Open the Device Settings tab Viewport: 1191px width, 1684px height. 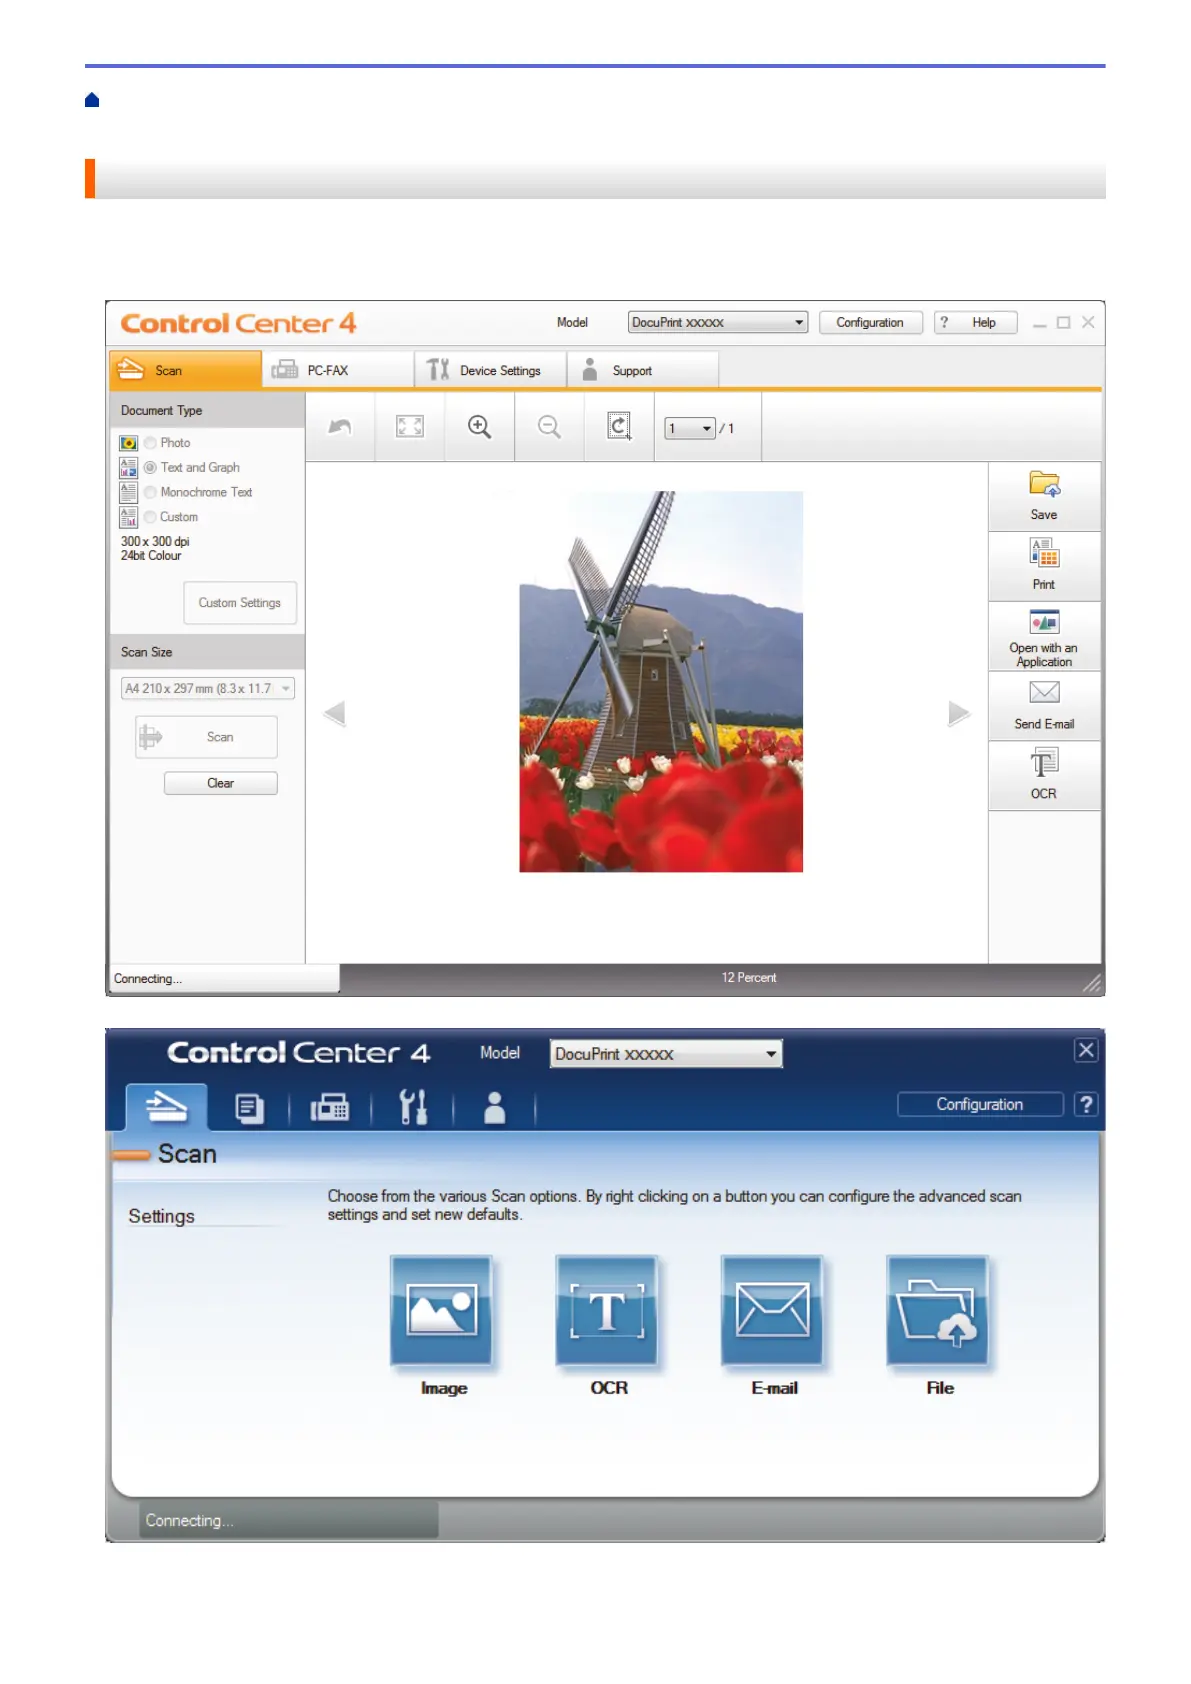pos(491,370)
